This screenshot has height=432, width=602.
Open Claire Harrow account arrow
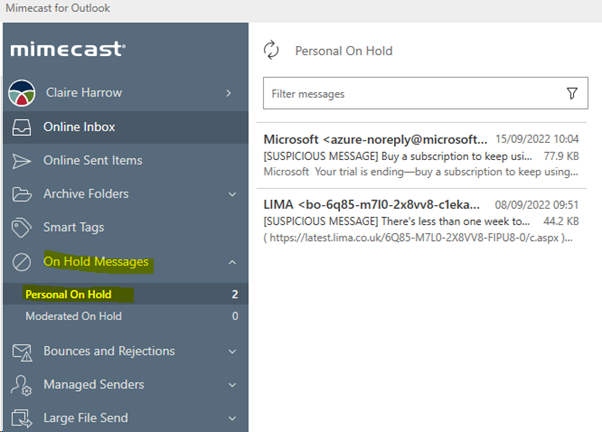(229, 93)
